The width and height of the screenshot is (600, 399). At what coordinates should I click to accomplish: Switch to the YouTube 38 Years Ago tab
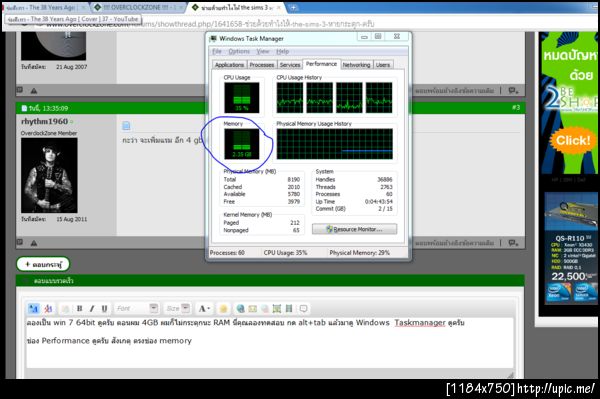pos(46,7)
